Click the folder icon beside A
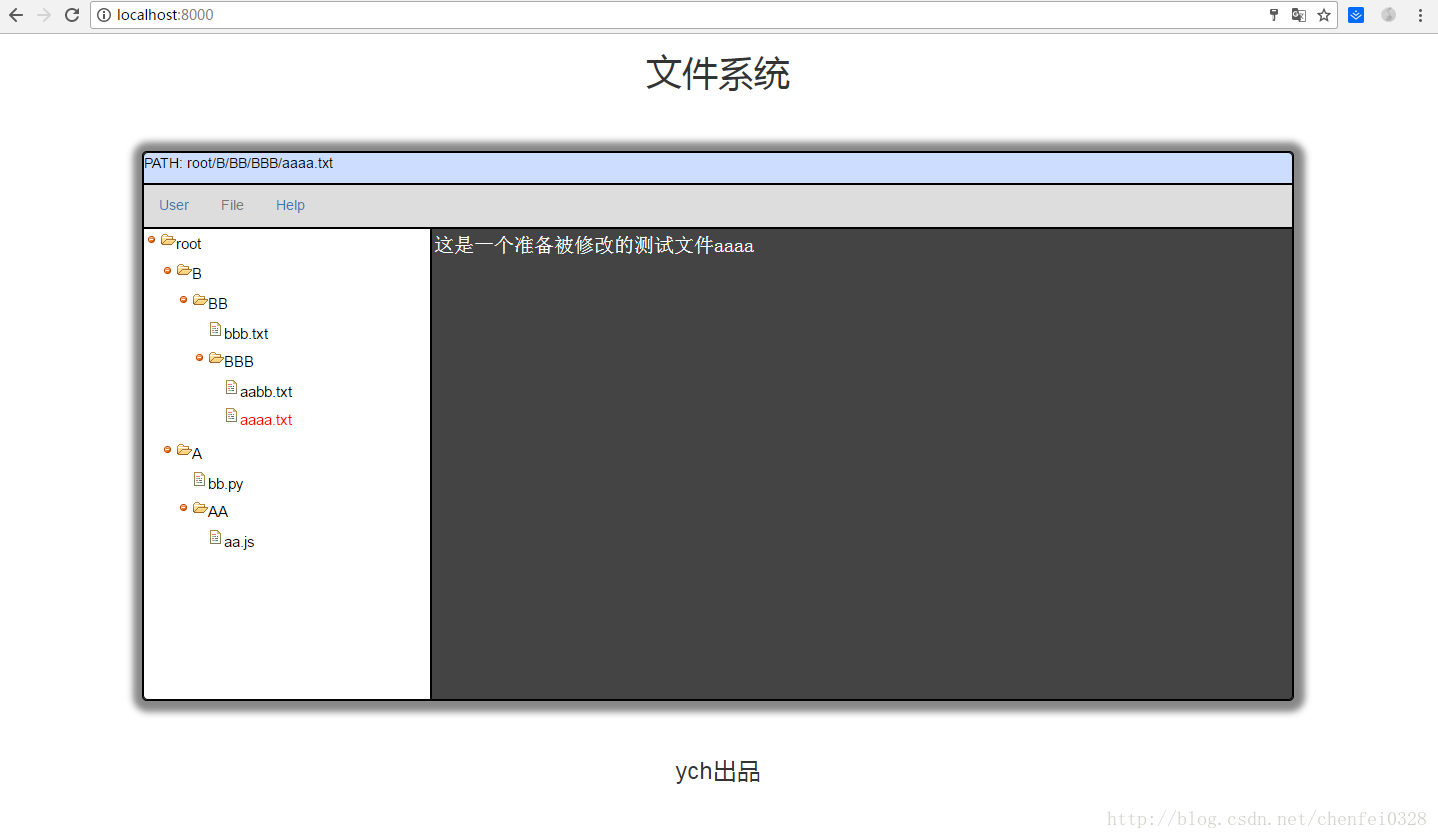 (184, 450)
